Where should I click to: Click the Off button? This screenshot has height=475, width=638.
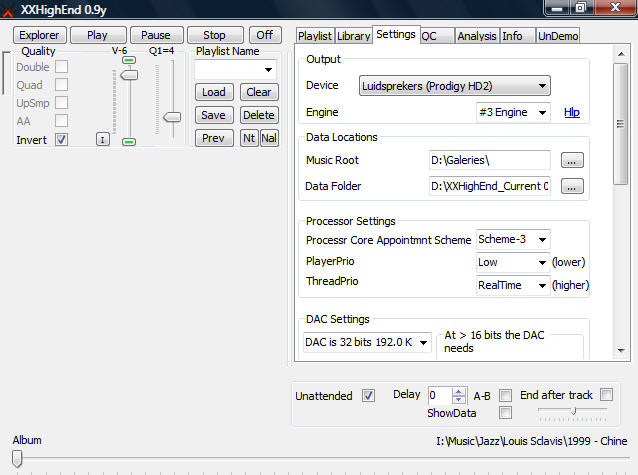point(265,35)
